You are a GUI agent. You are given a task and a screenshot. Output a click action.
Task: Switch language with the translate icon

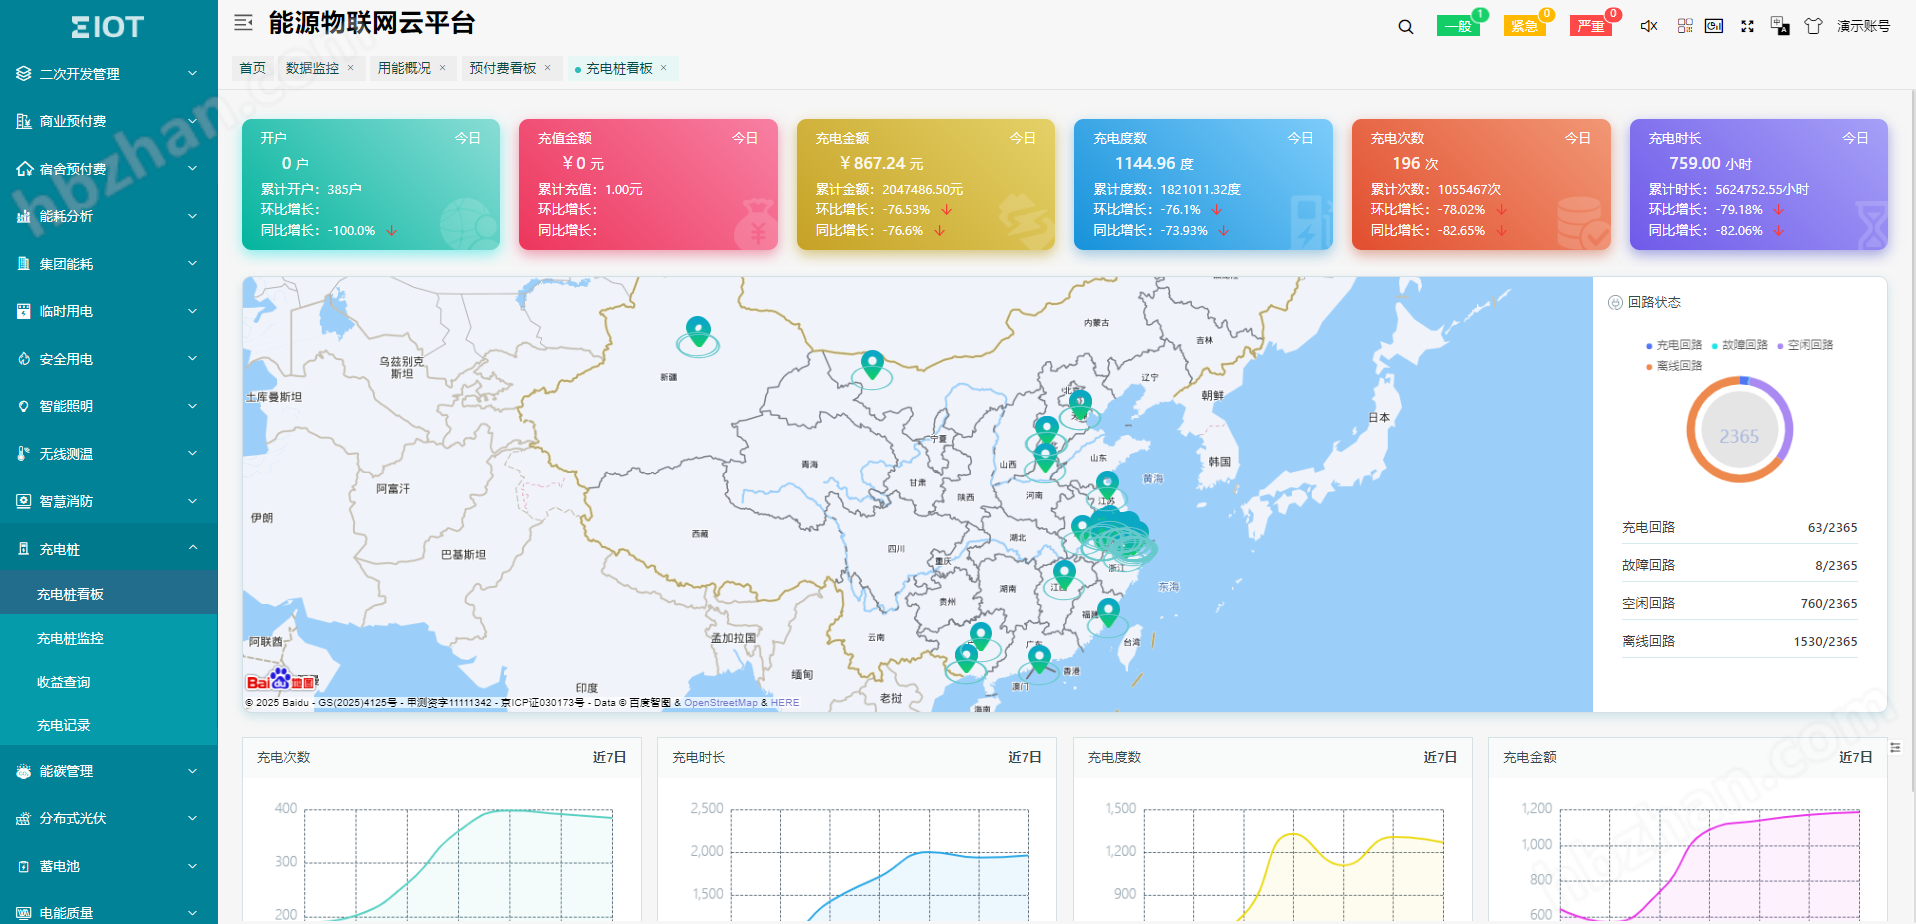(x=1780, y=26)
